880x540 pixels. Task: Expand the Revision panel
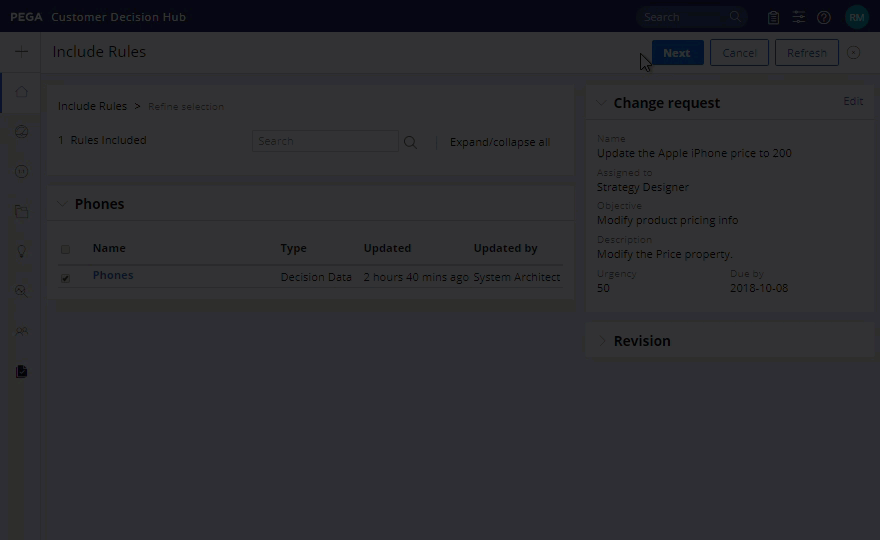click(601, 341)
